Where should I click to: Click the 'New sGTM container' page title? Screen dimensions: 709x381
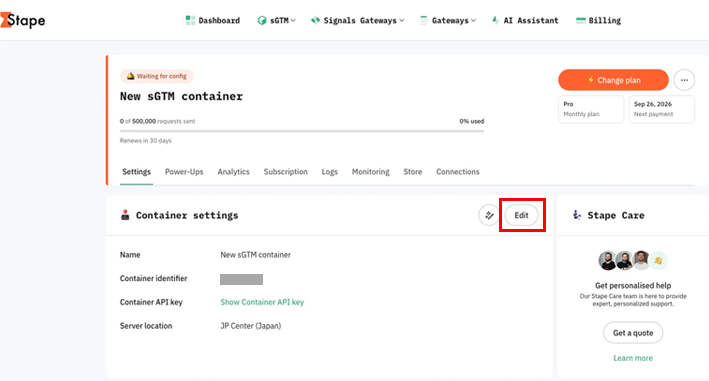(x=181, y=96)
